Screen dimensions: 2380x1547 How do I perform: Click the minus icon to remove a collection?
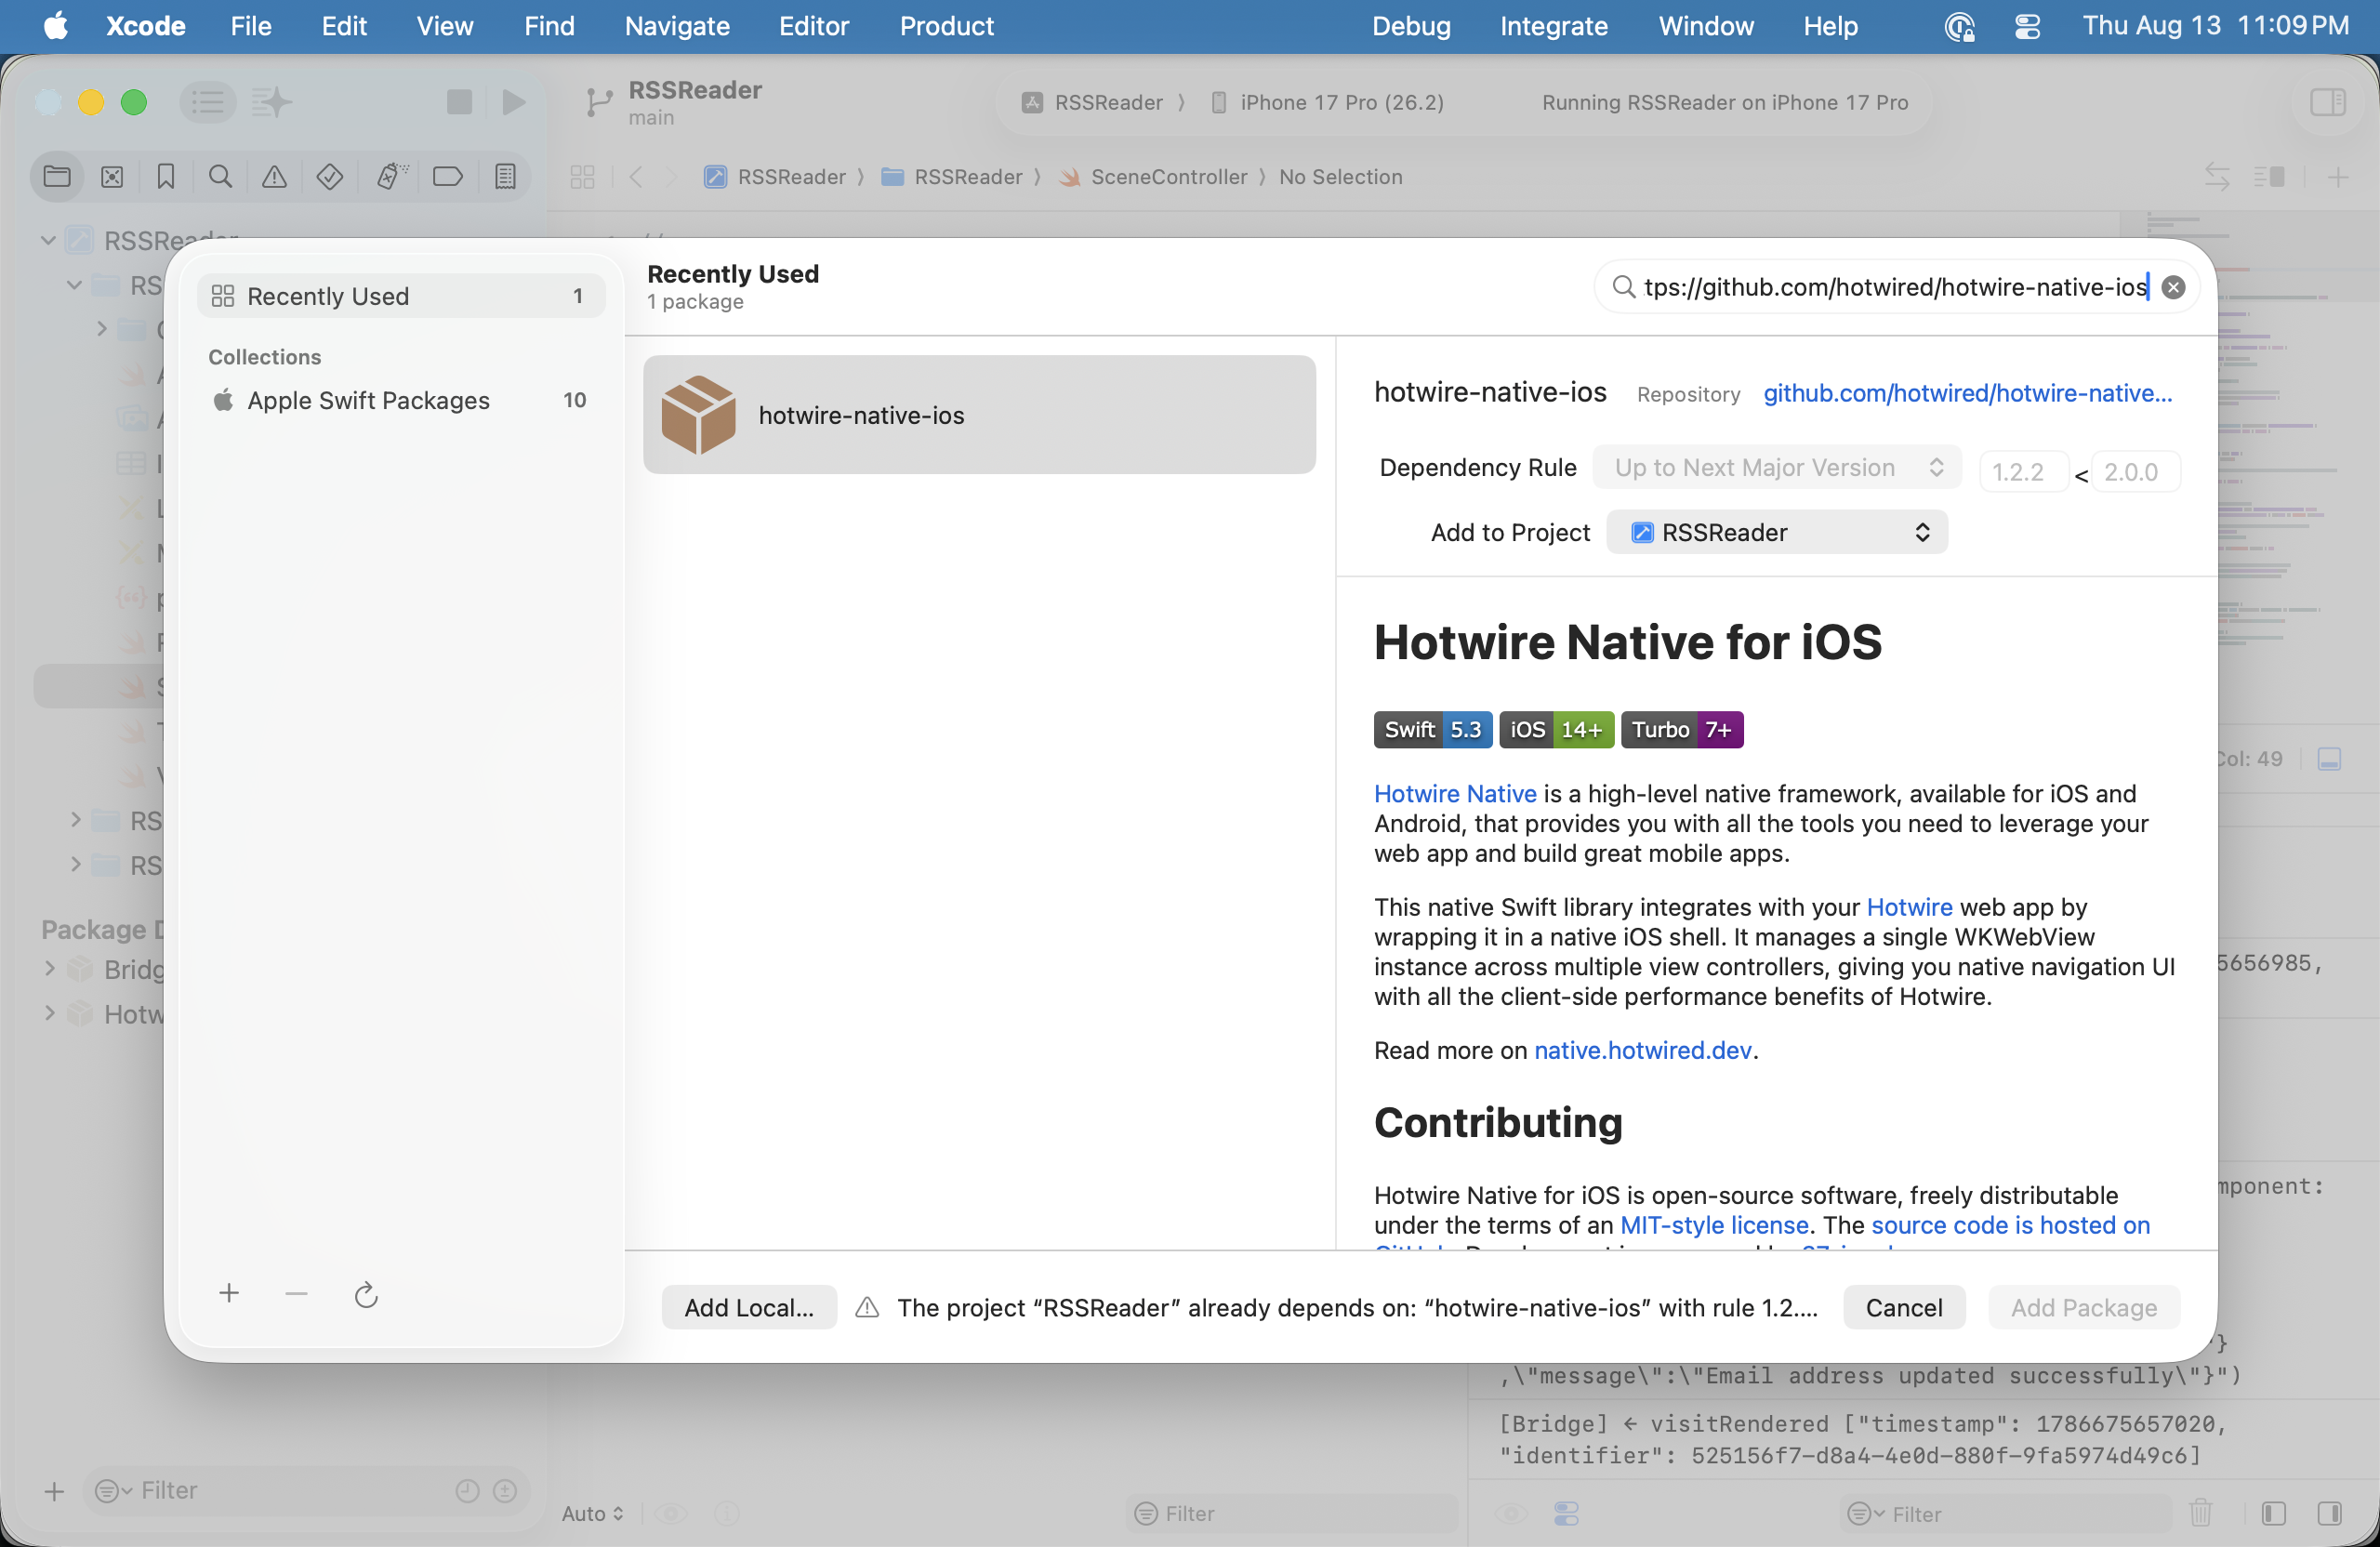pyautogui.click(x=296, y=1294)
